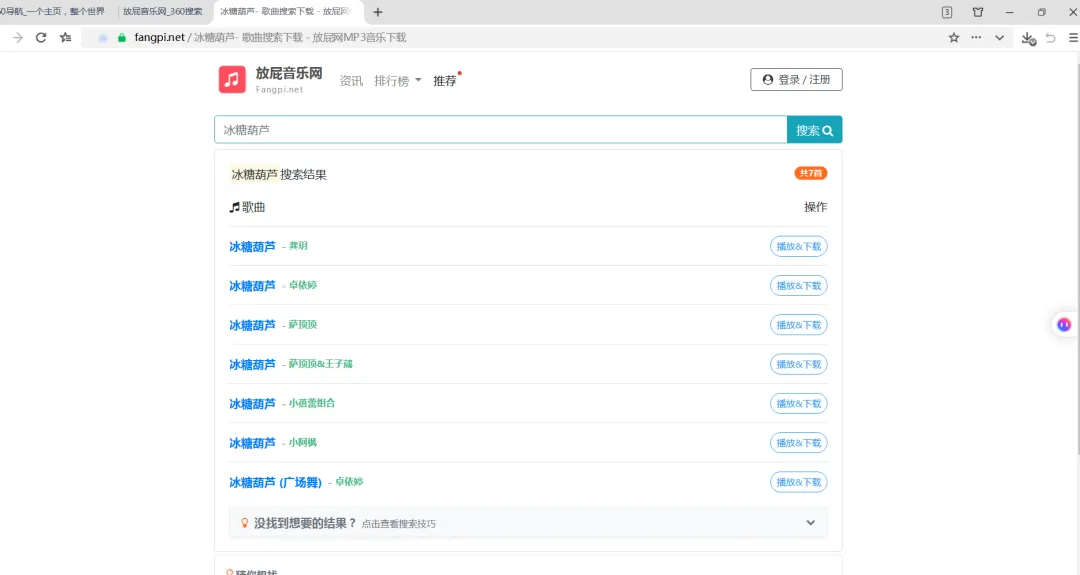
Task: Click the Fangpi music note logo
Action: pyautogui.click(x=232, y=79)
